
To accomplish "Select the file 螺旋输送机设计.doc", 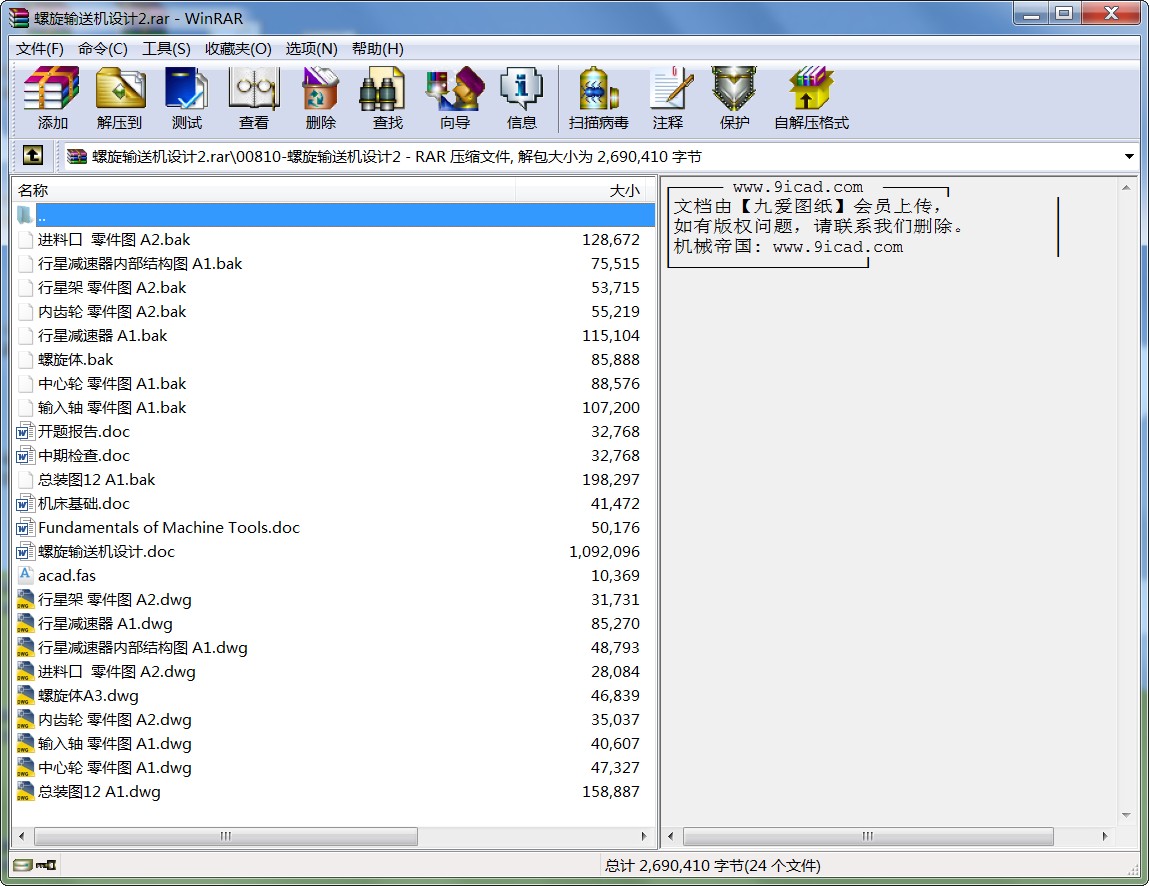I will (106, 552).
